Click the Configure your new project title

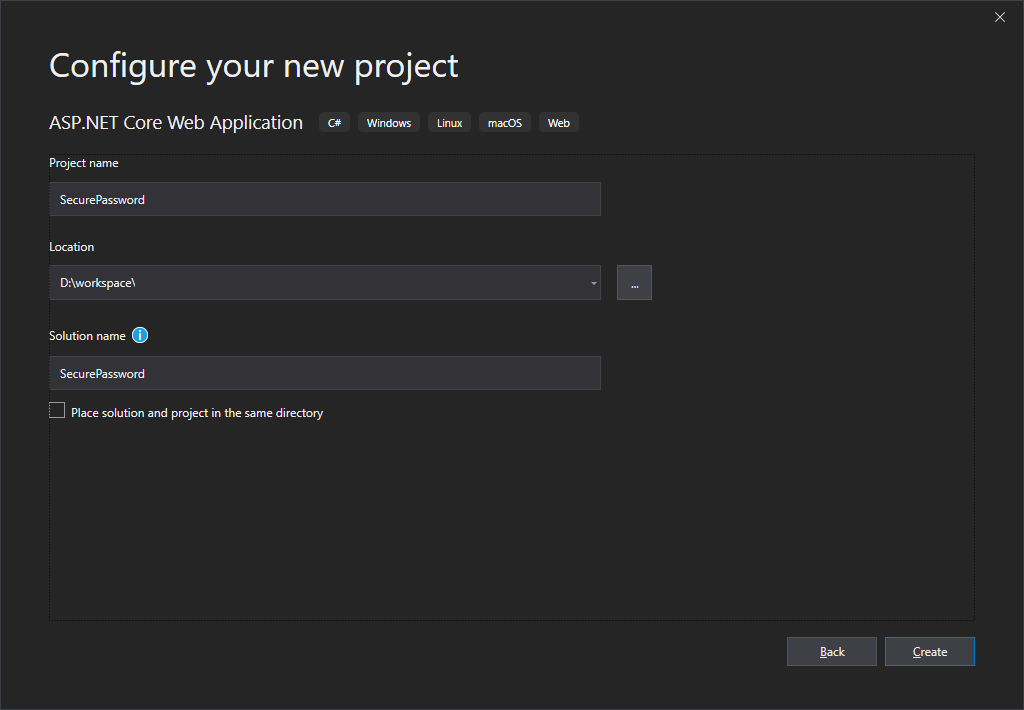pyautogui.click(x=253, y=67)
